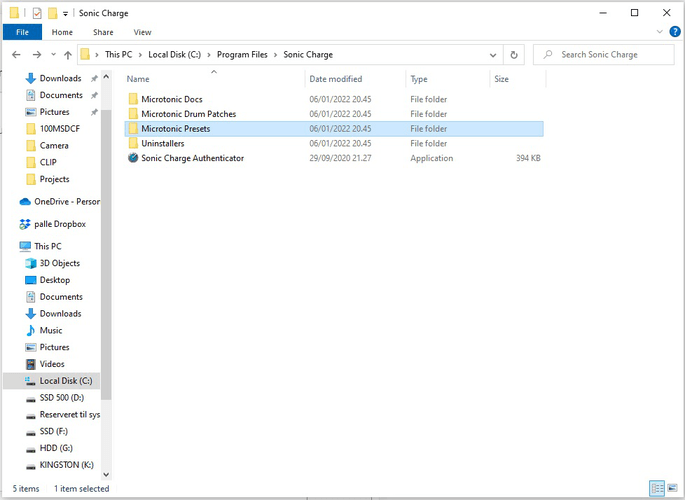Viewport: 685px width, 500px height.
Task: Click the Search Sonic Charge box
Action: (603, 55)
